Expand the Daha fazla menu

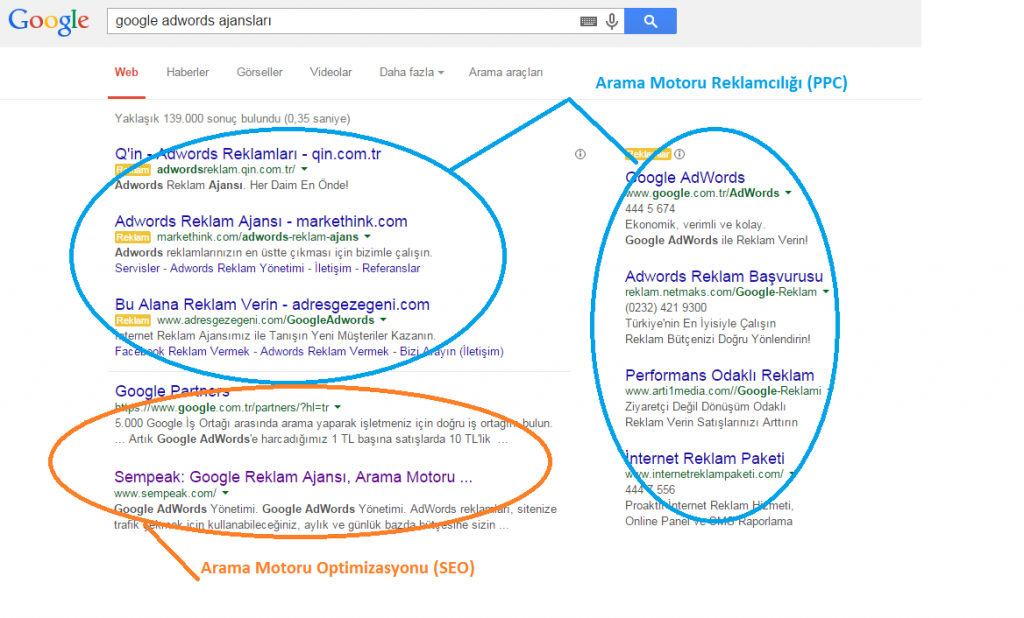point(411,72)
